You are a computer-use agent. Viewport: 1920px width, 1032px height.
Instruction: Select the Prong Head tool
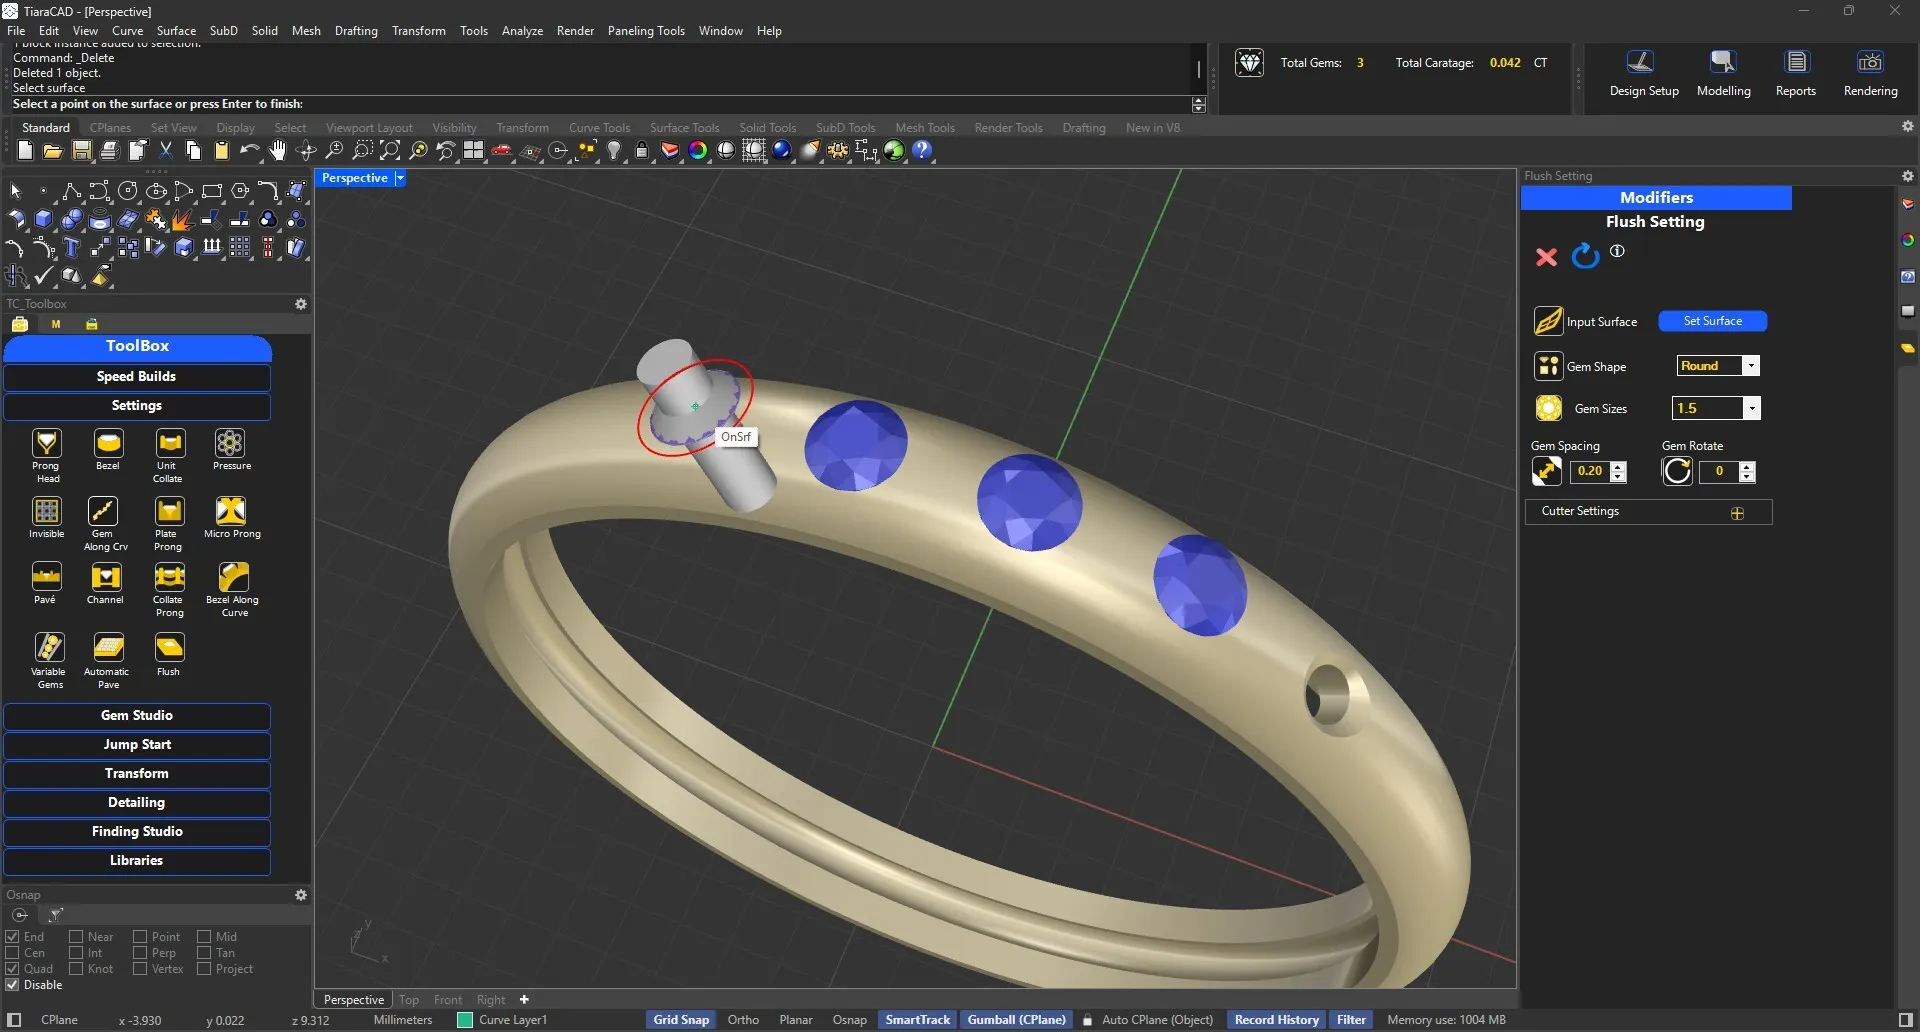[46, 444]
